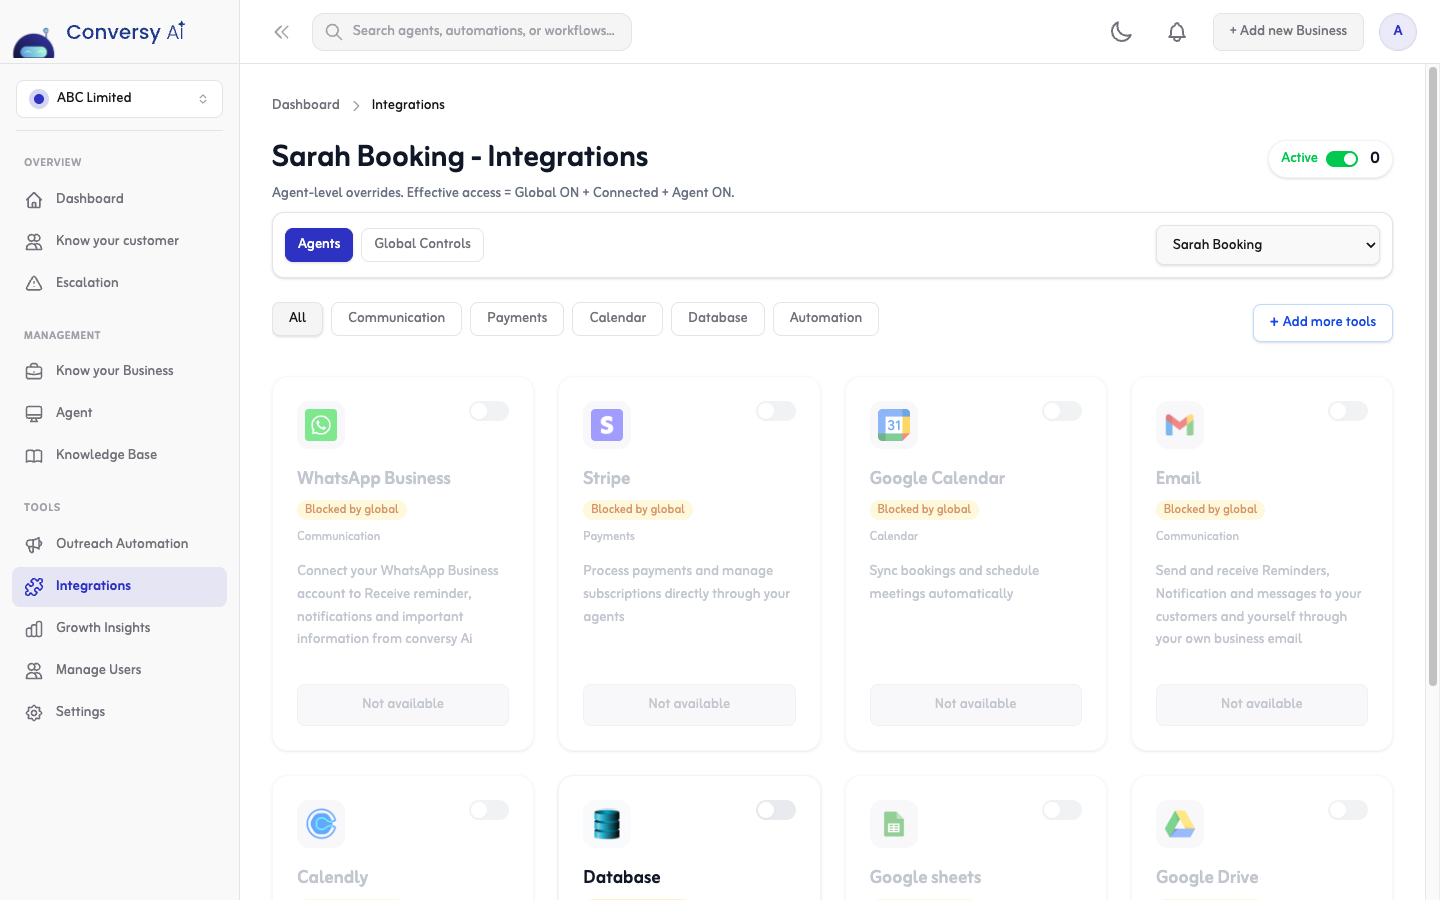The image size is (1440, 900).
Task: Open Outreach Automation tool
Action: pos(119,544)
